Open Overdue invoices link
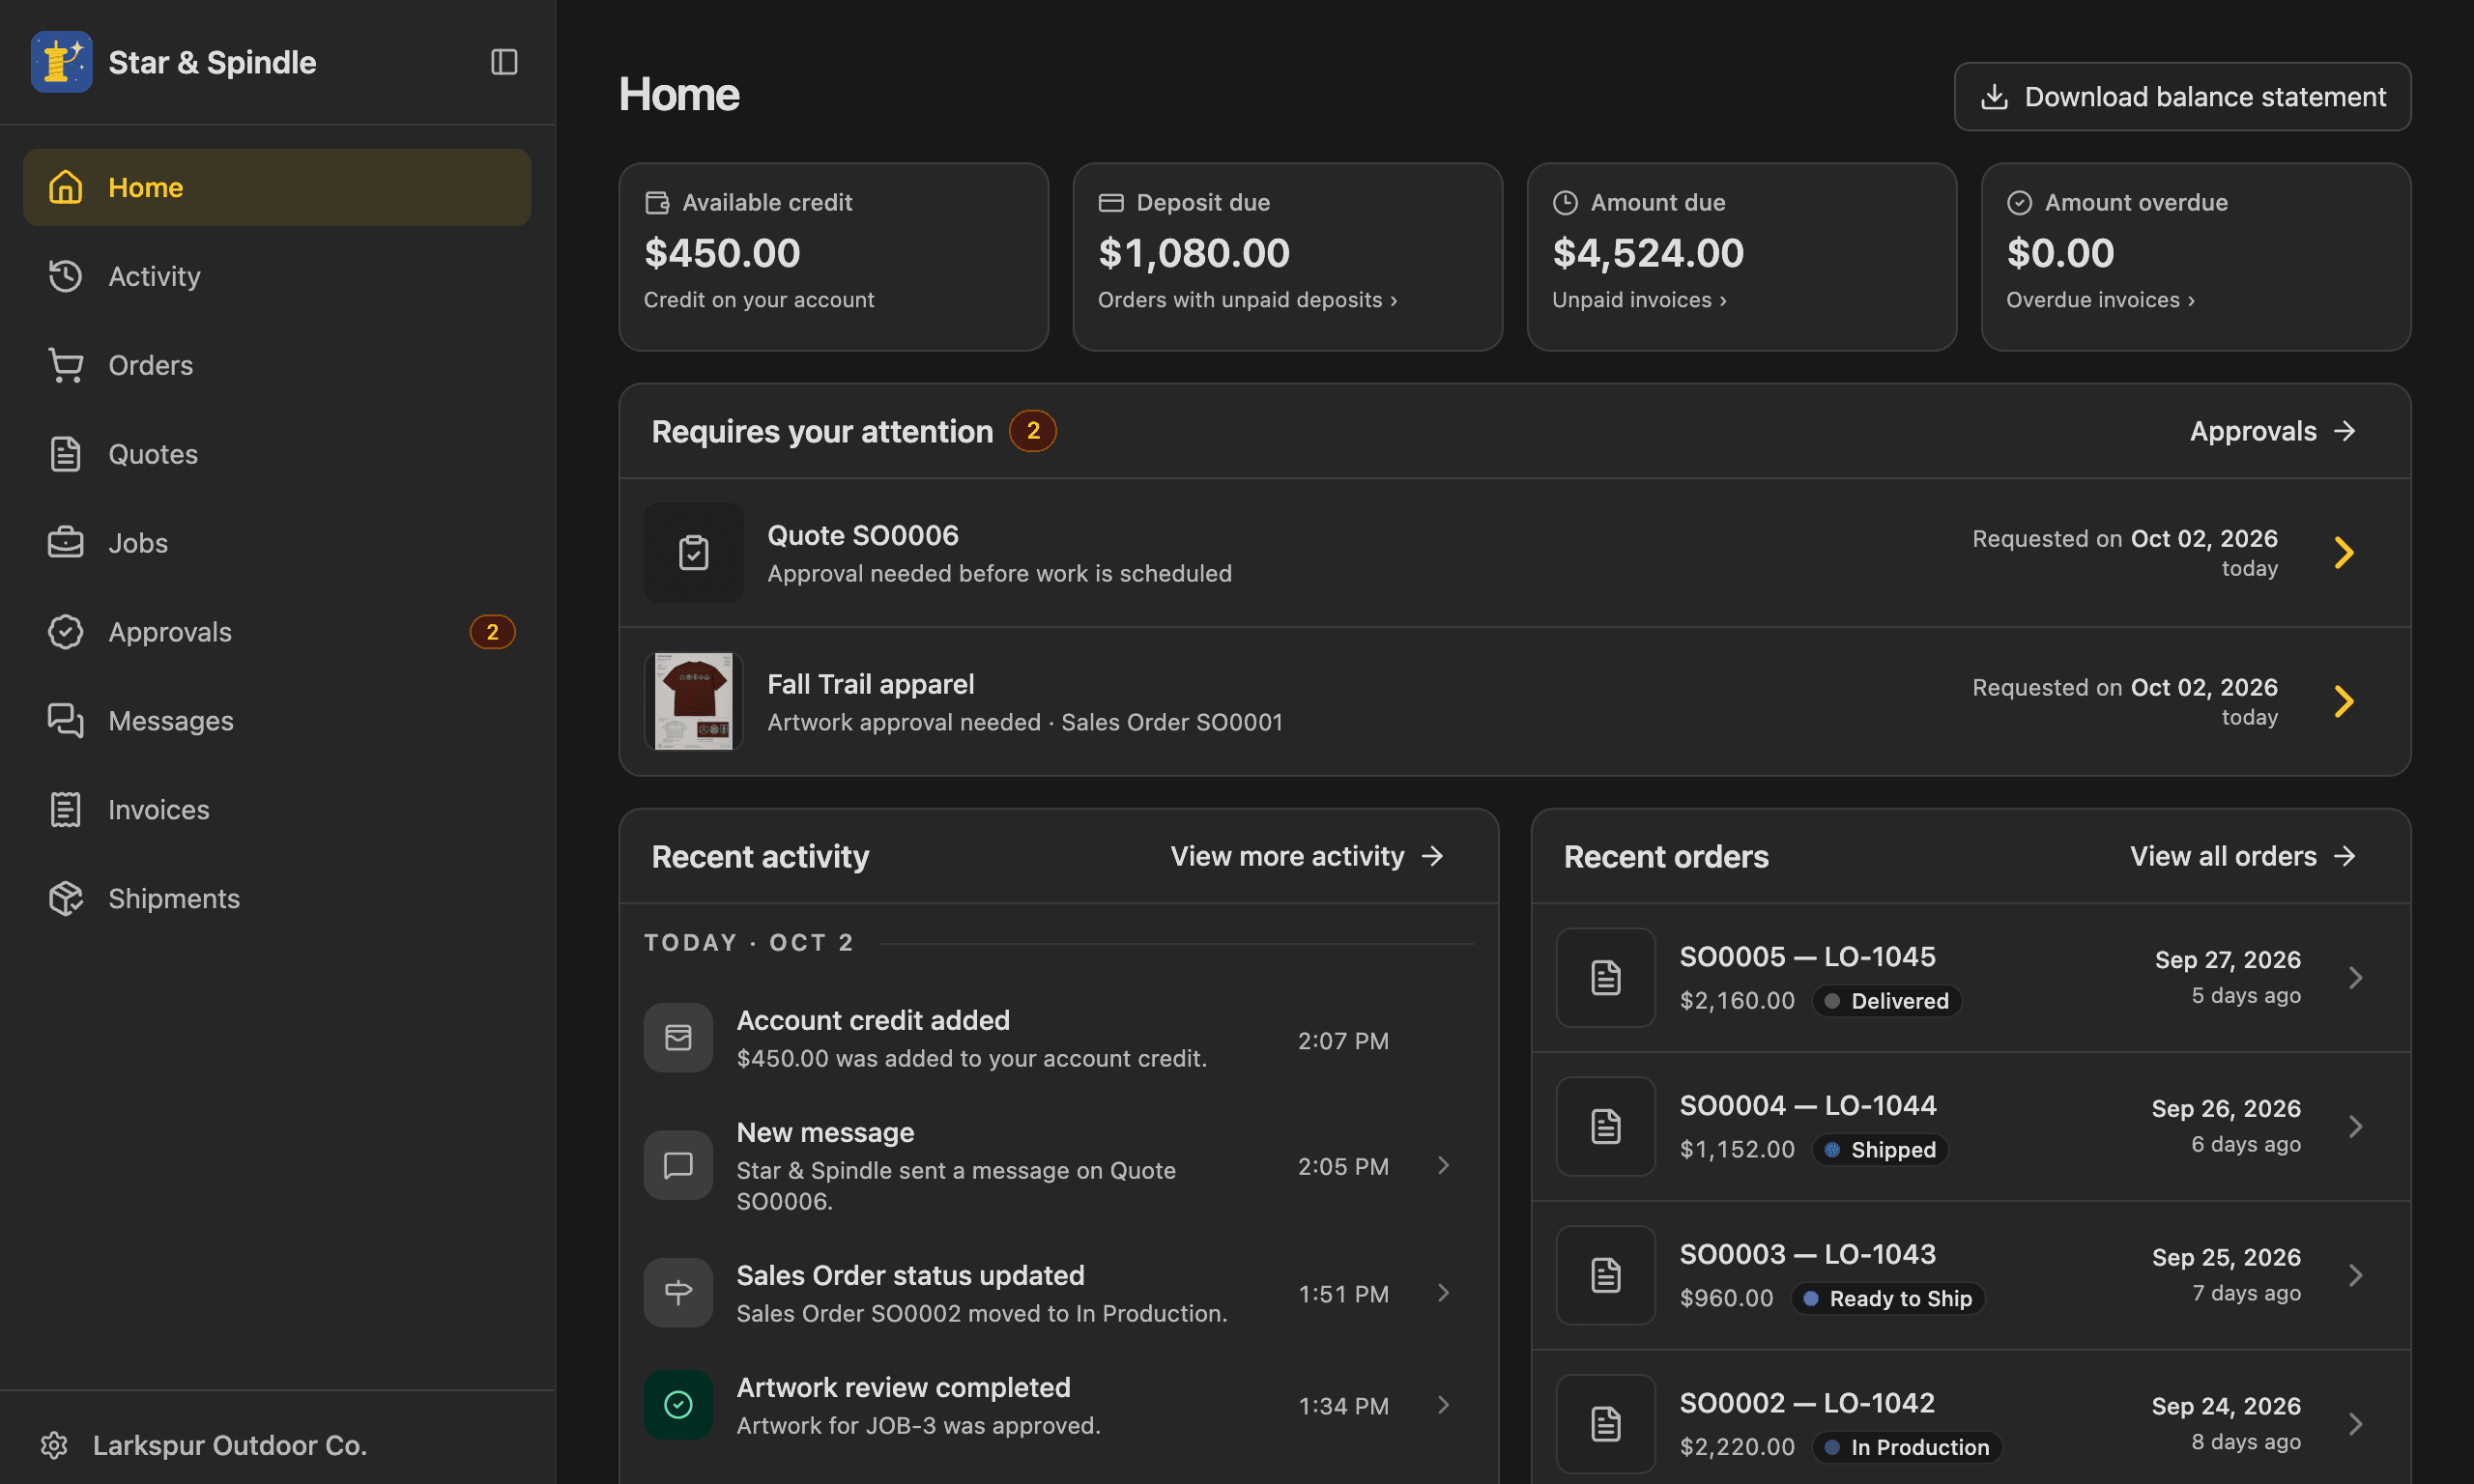2474x1484 pixels. point(2100,300)
